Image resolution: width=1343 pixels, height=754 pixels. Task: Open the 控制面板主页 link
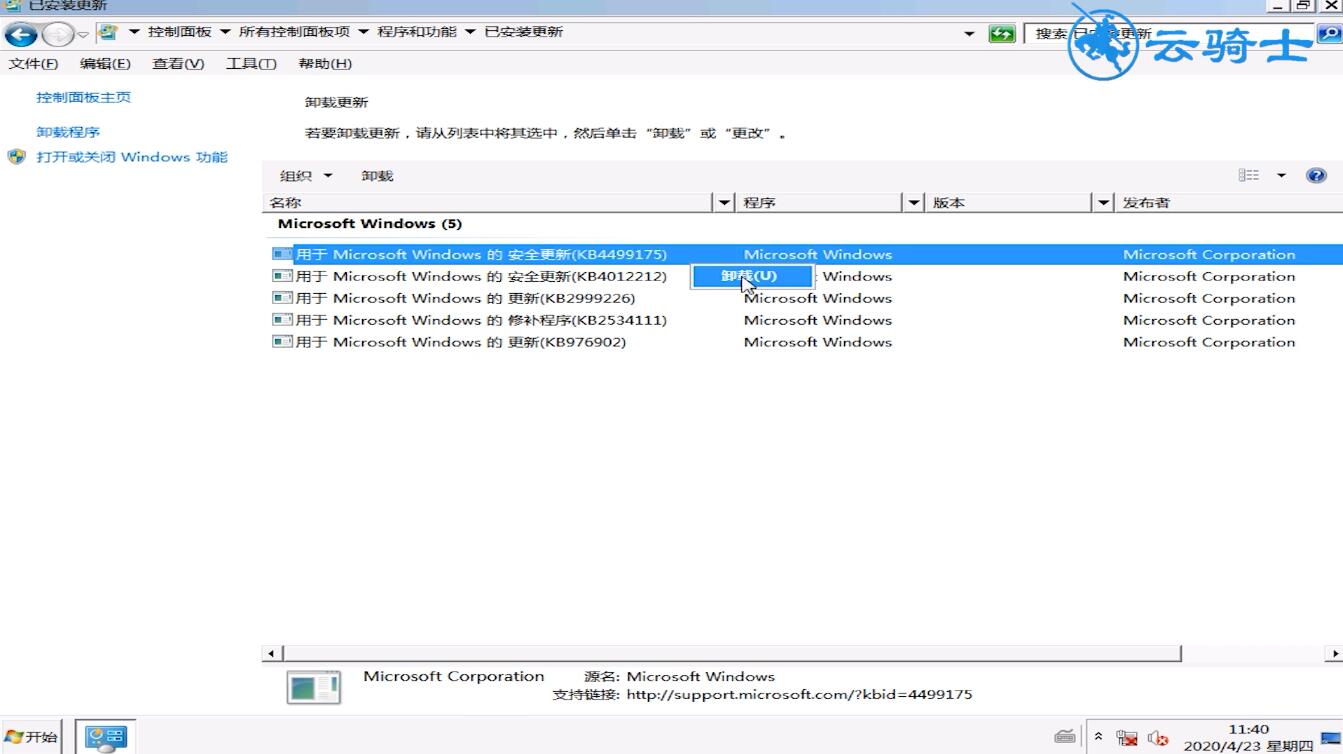pyautogui.click(x=84, y=98)
